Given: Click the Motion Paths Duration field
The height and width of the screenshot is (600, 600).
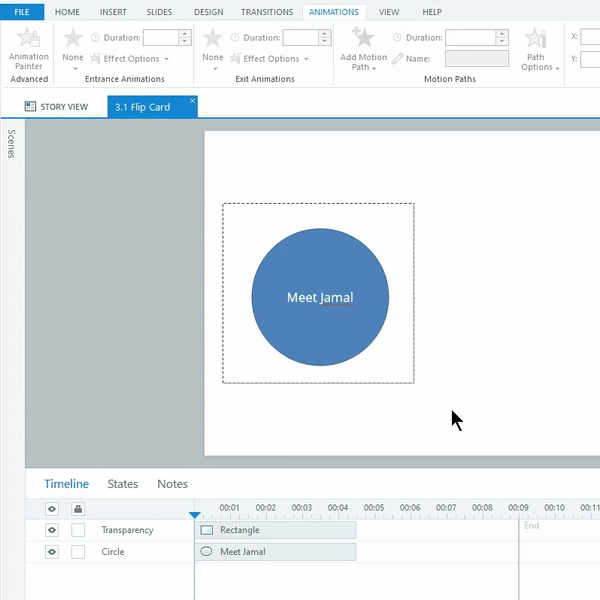Looking at the screenshot, I should 470,38.
